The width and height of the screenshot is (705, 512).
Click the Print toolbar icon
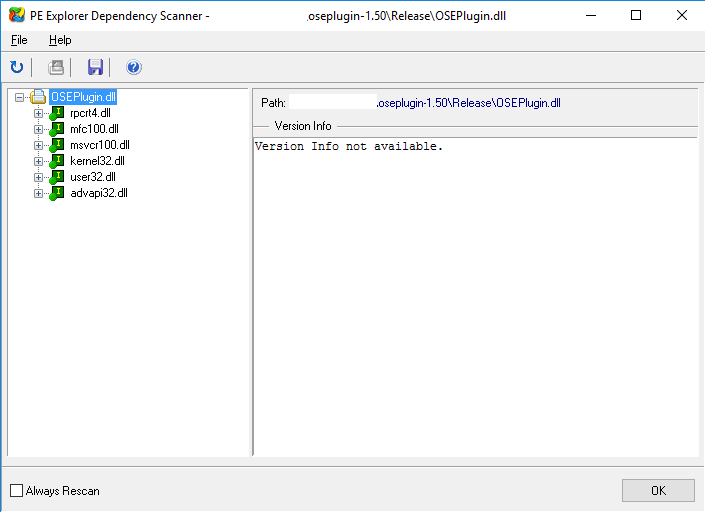tap(56, 67)
